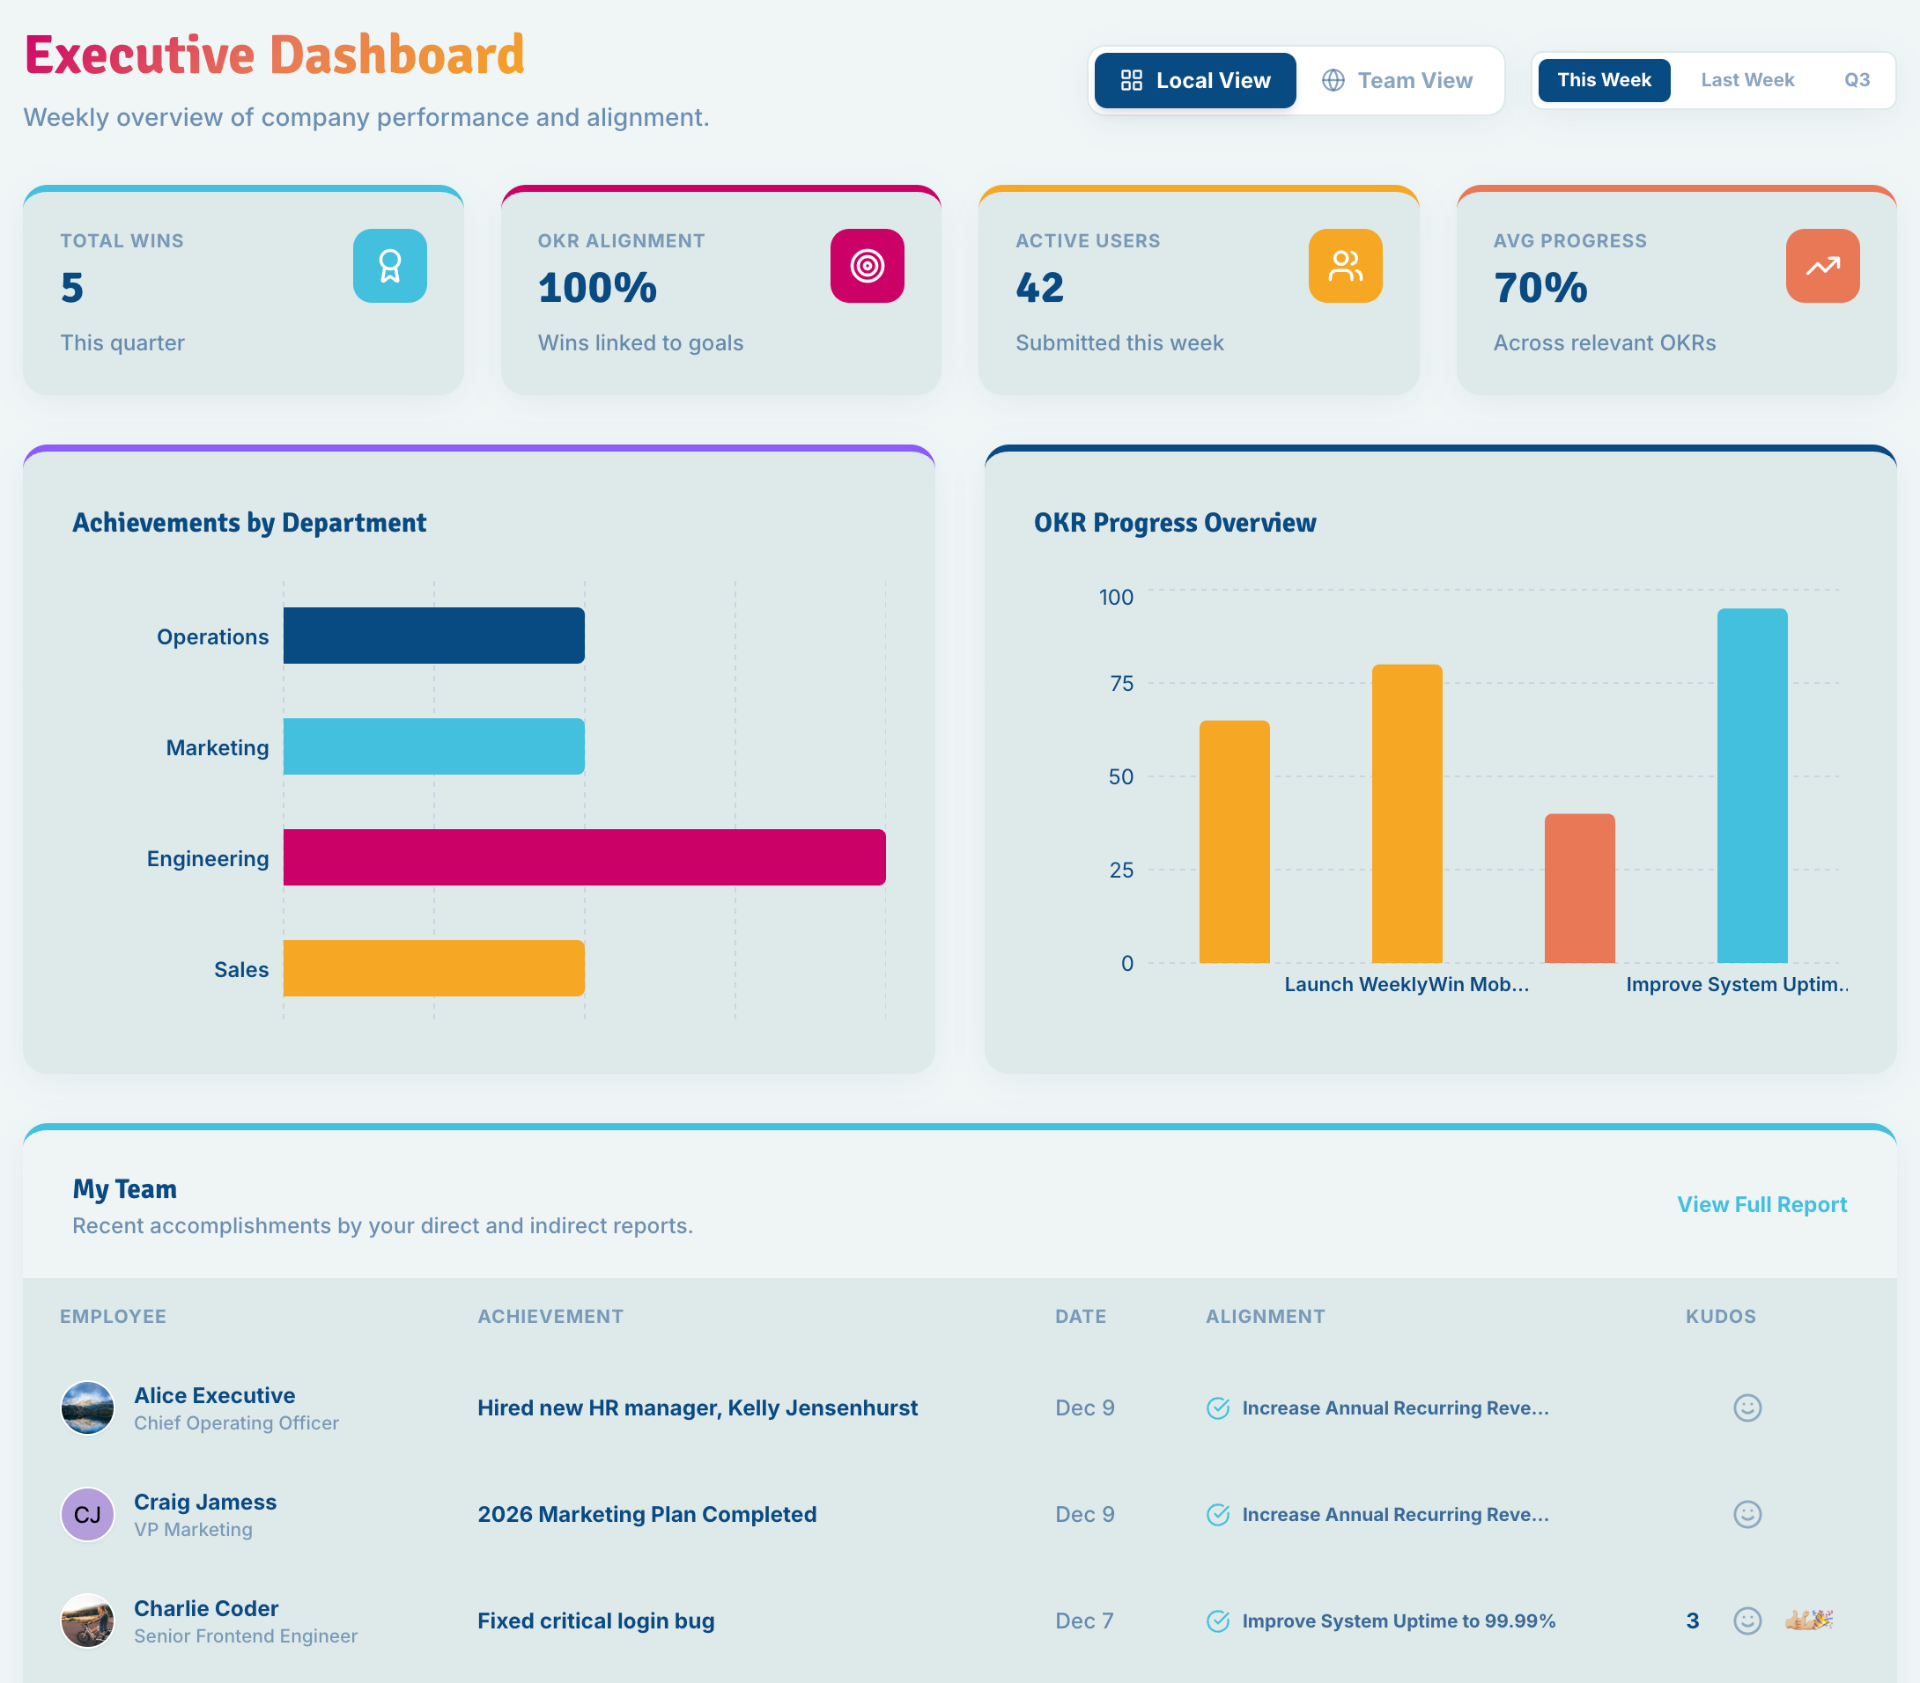The image size is (1920, 1683).
Task: Open achievement '2026 Marketing Plan Completed'
Action: [647, 1514]
